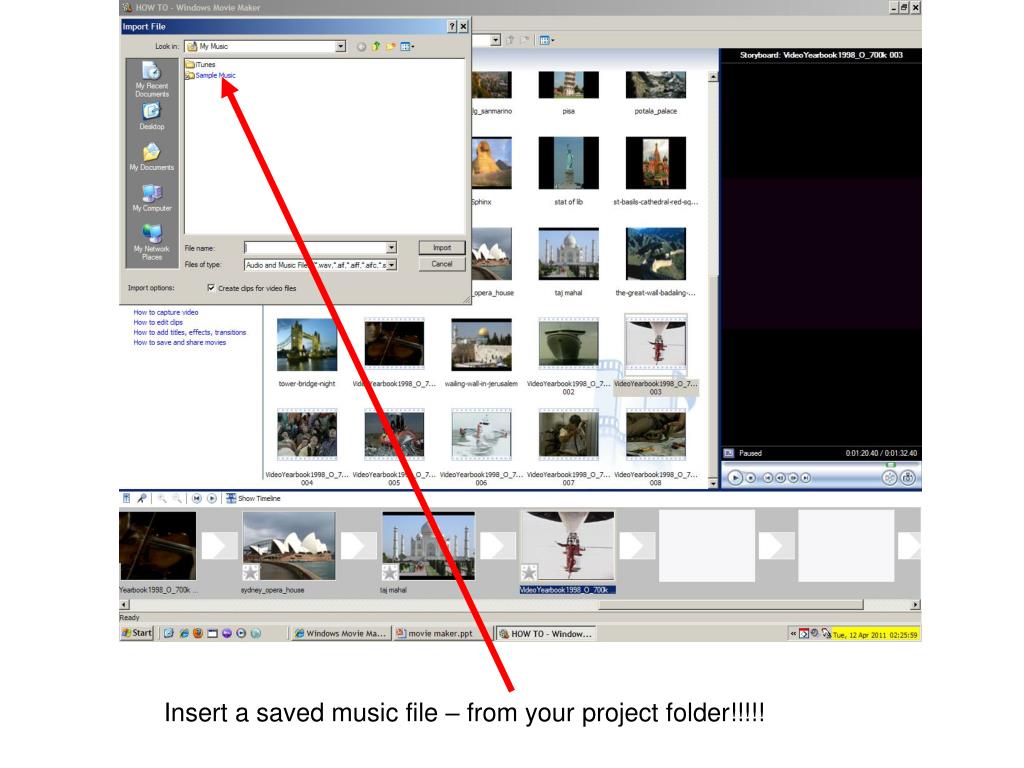Screen dimensions: 1024x768
Task: Select the taj mahal collection thumbnail
Action: coord(568,253)
